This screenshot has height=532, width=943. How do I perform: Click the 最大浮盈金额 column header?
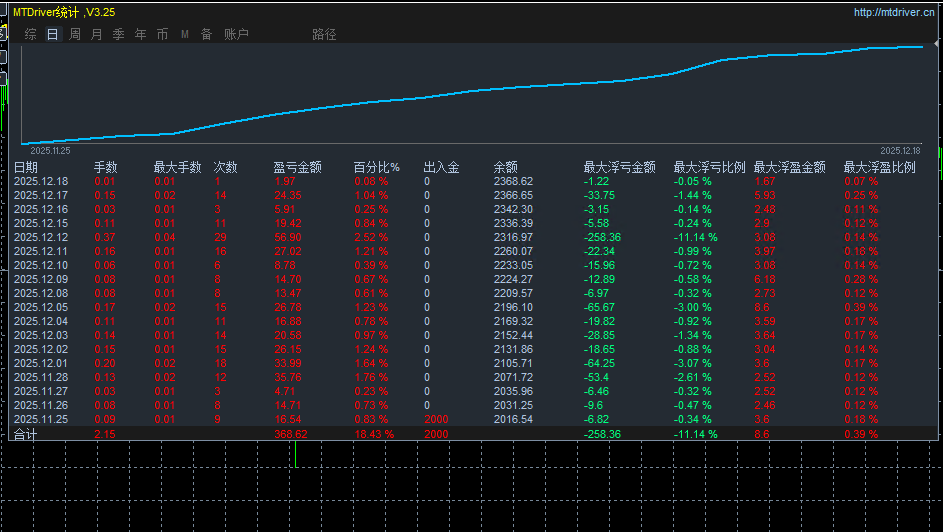(790, 167)
